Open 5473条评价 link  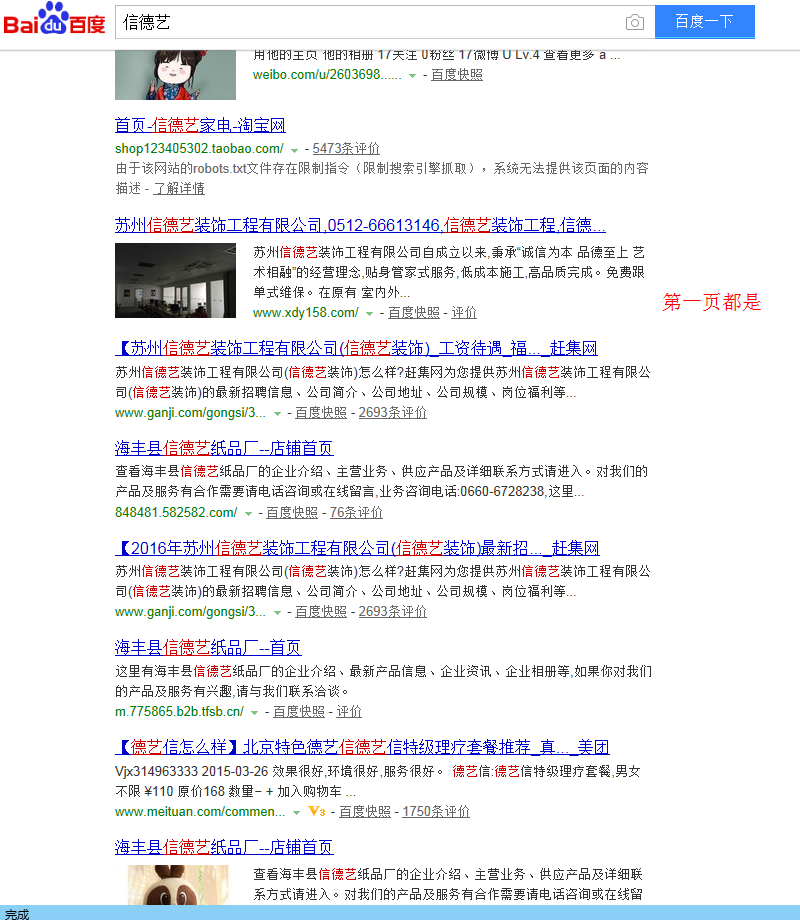346,148
